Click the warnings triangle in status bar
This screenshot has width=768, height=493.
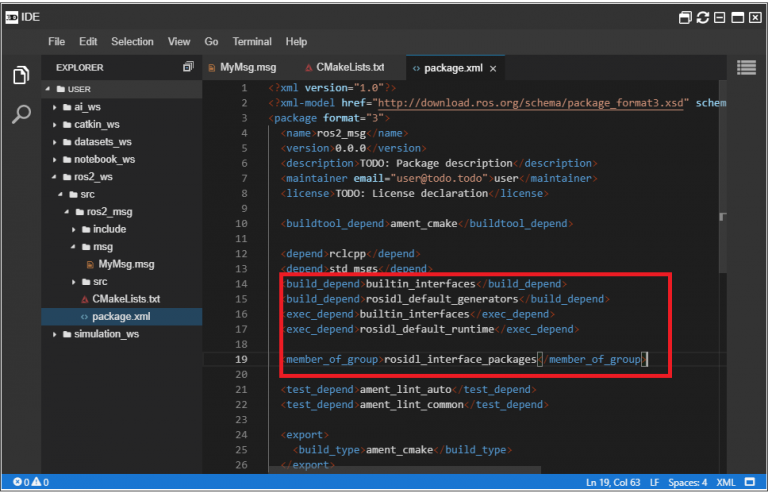(36, 482)
